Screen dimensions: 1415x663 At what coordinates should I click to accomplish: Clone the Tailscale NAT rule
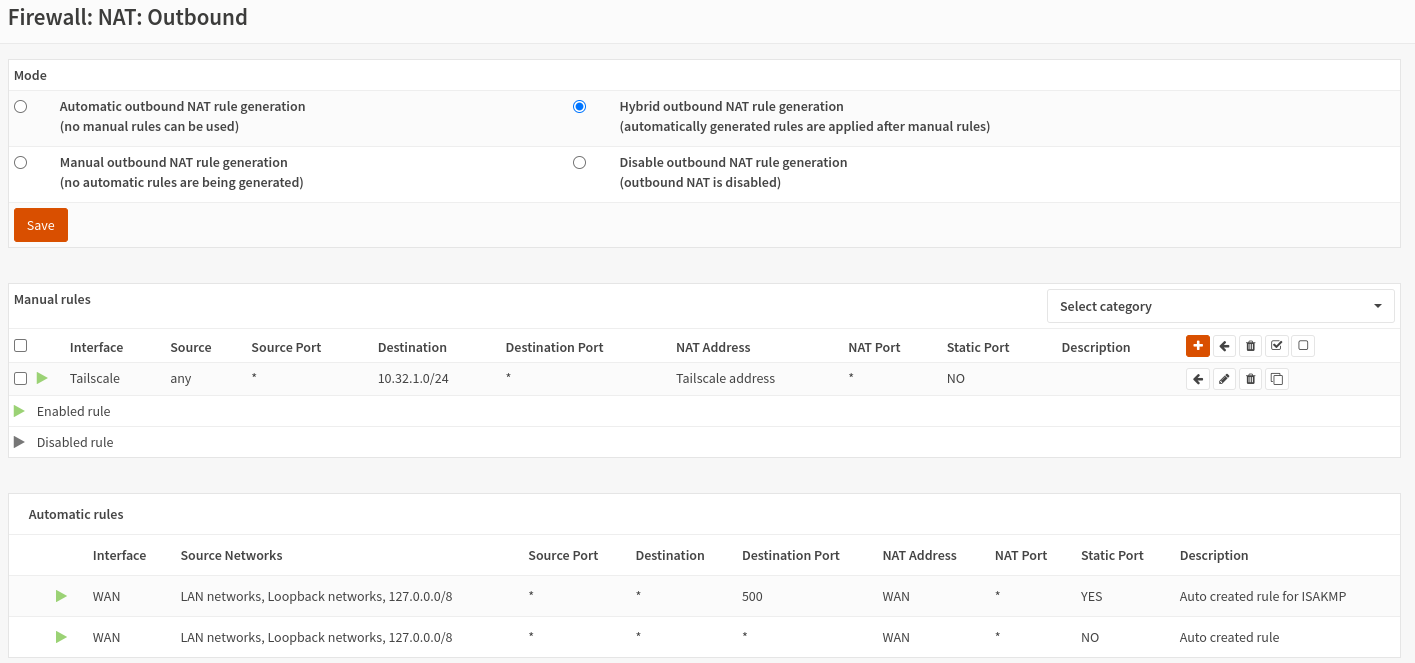pyautogui.click(x=1276, y=379)
